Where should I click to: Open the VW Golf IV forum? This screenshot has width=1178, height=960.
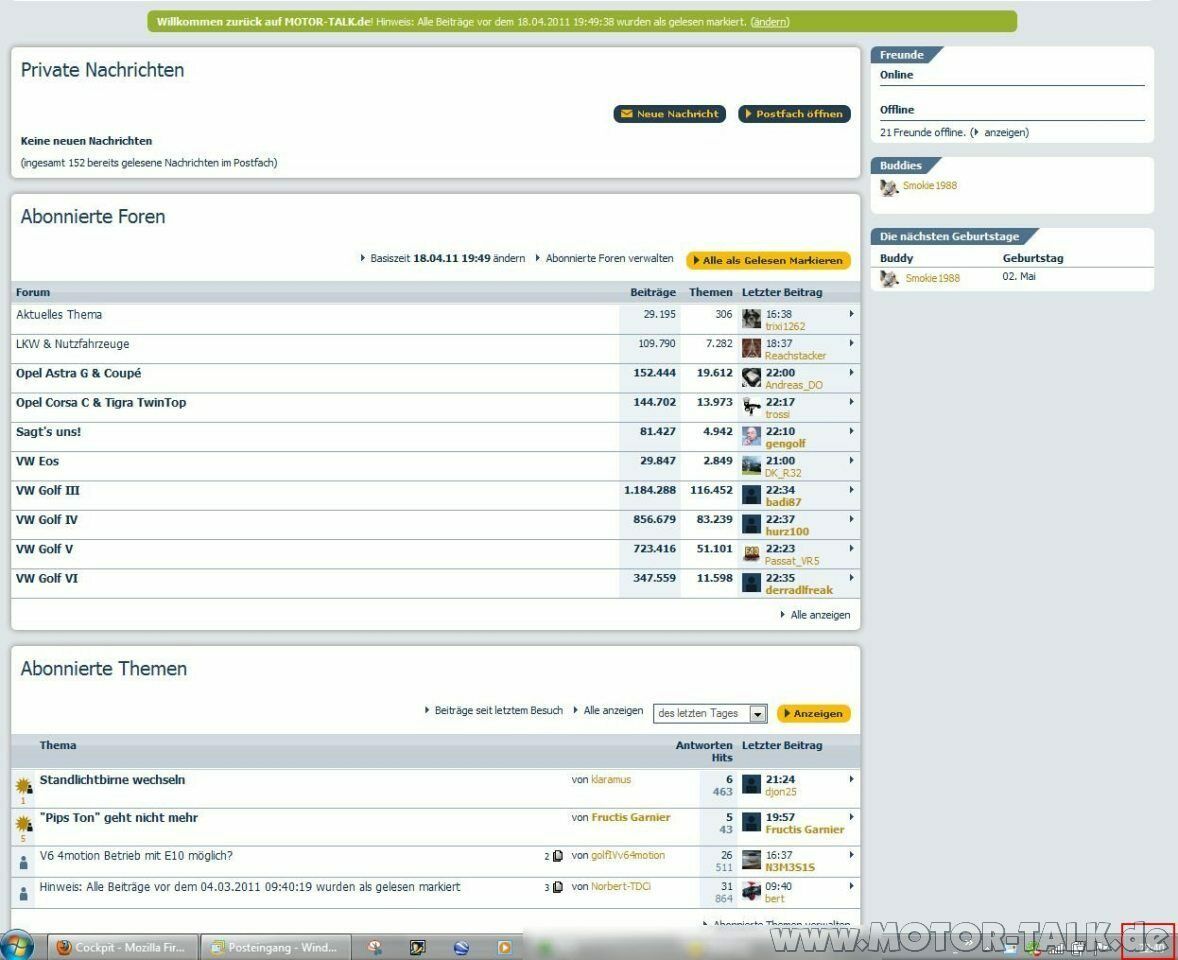[47, 520]
